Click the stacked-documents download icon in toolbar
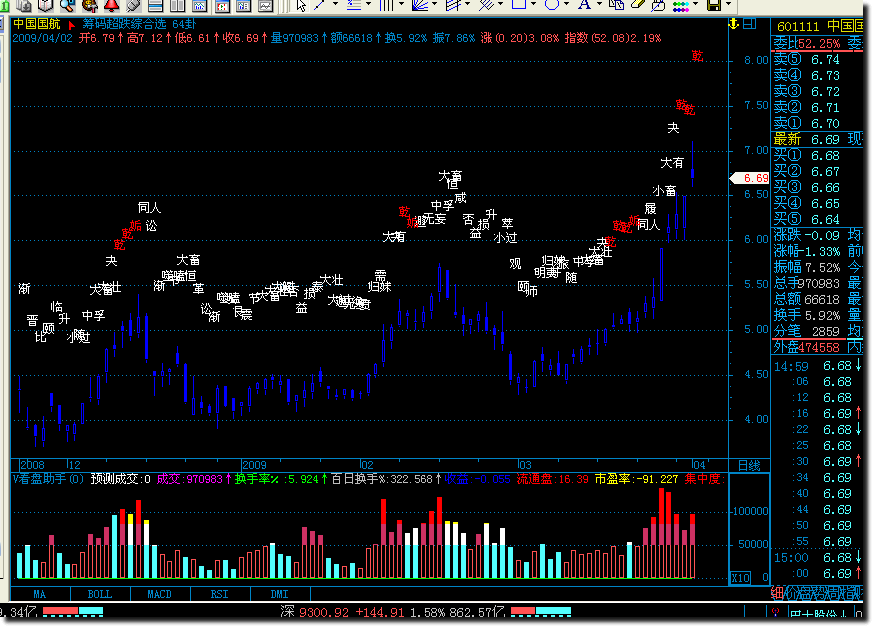Viewport: 875px width, 628px height. click(23, 6)
